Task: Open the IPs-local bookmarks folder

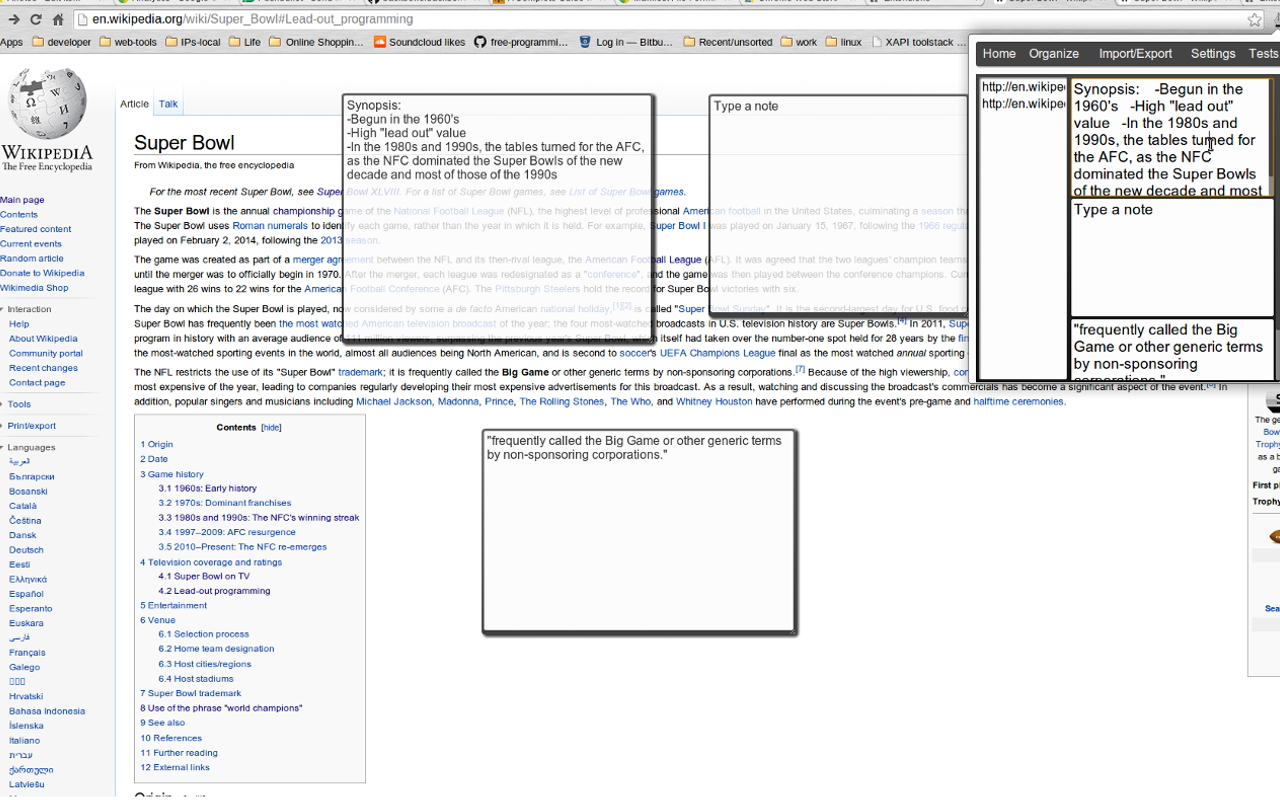Action: tap(193, 42)
